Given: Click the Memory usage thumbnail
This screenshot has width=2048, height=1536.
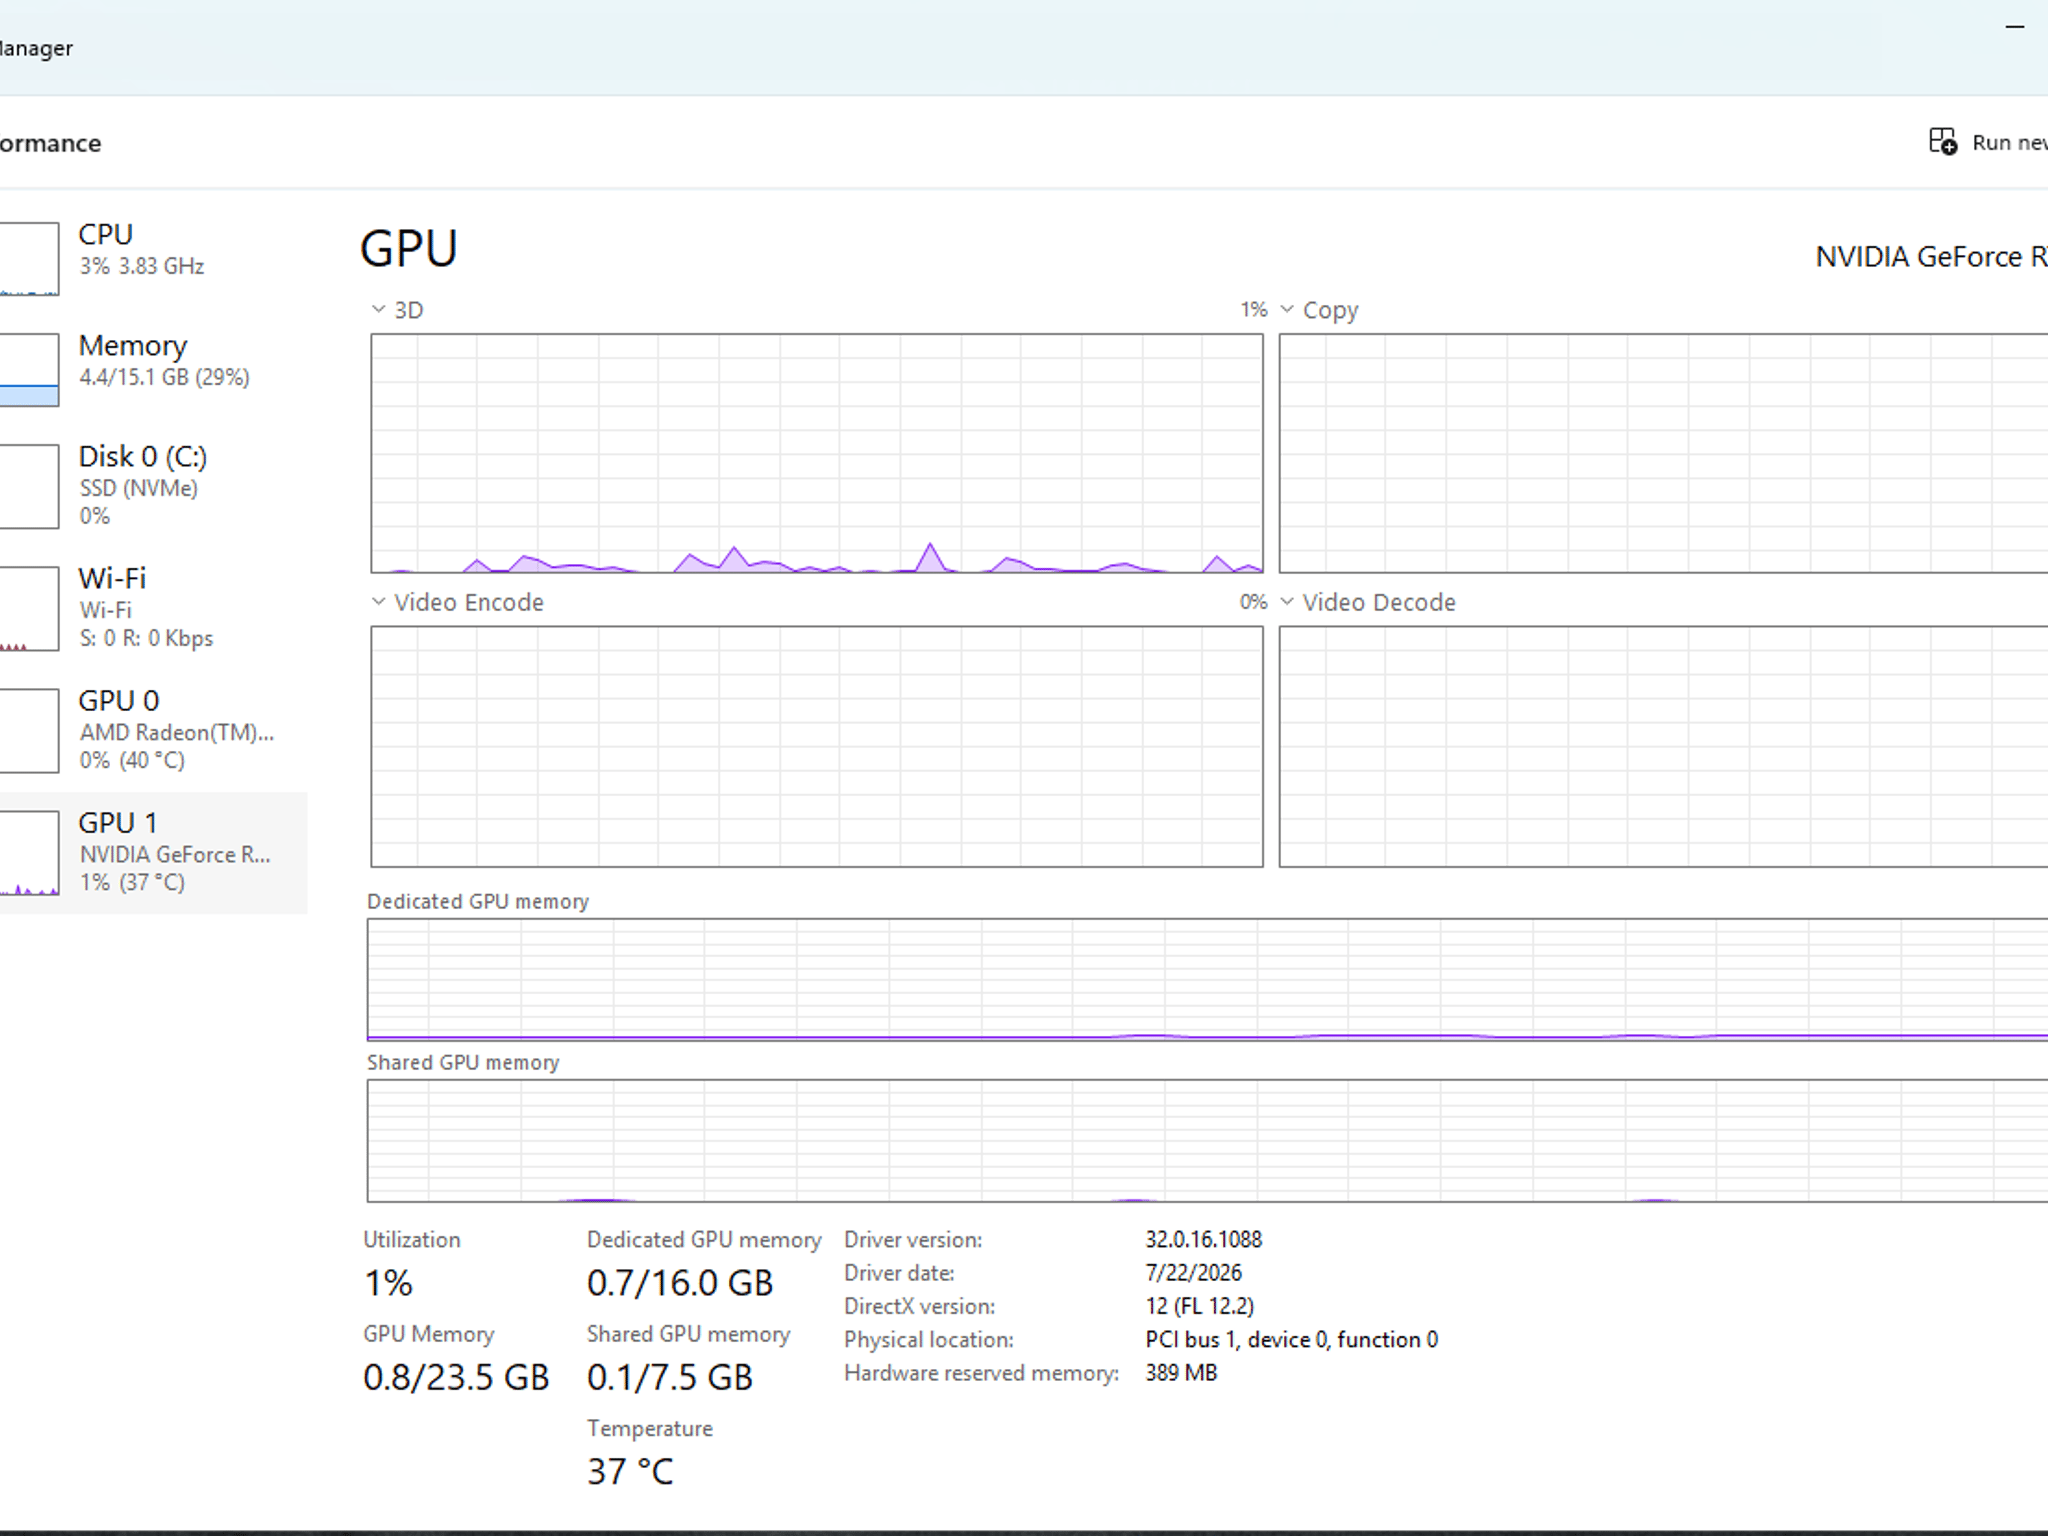Looking at the screenshot, I should [x=29, y=370].
